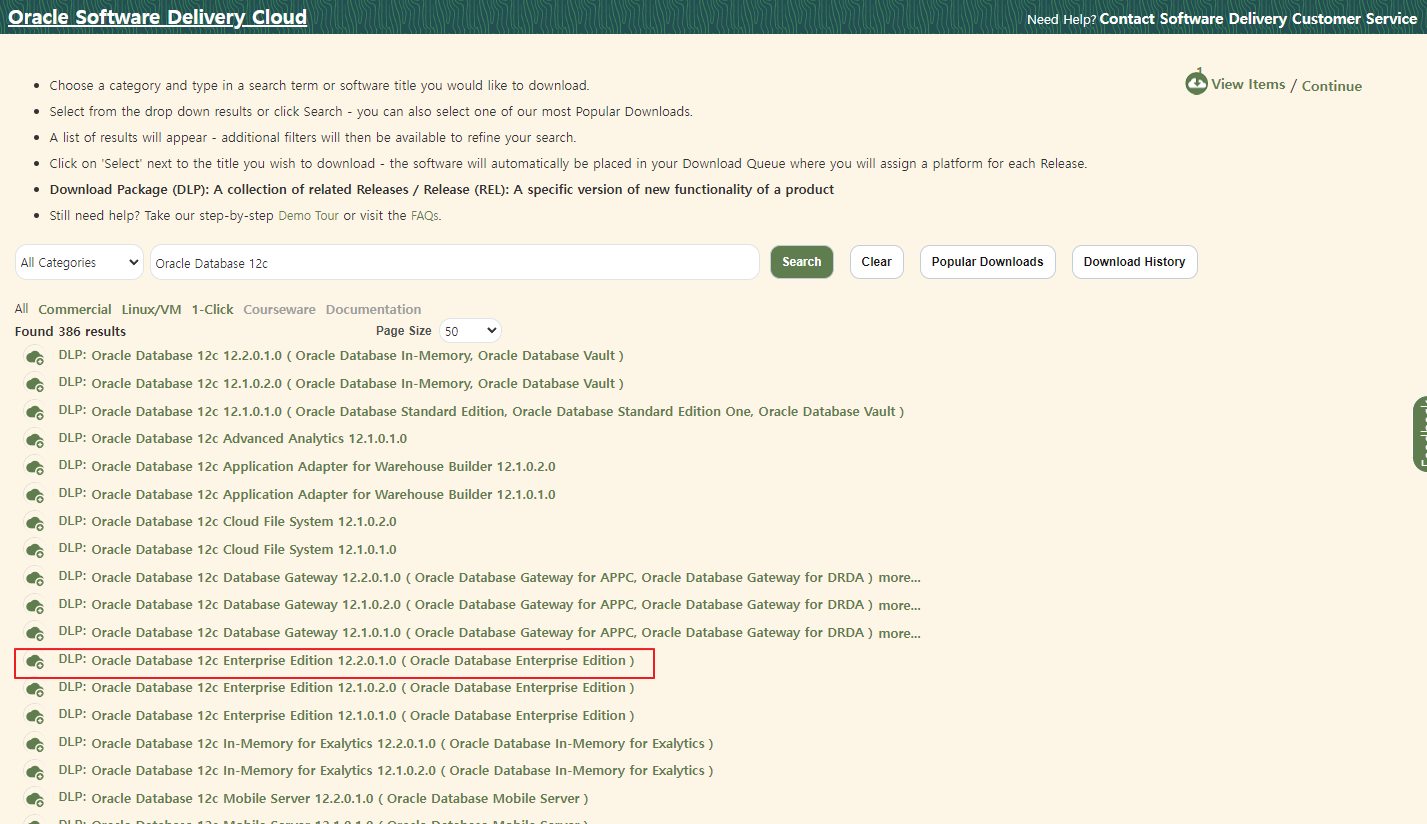1427x824 pixels.
Task: Select In-Memory for Exalytics 12.2.0.1.0 link
Action: click(x=402, y=743)
